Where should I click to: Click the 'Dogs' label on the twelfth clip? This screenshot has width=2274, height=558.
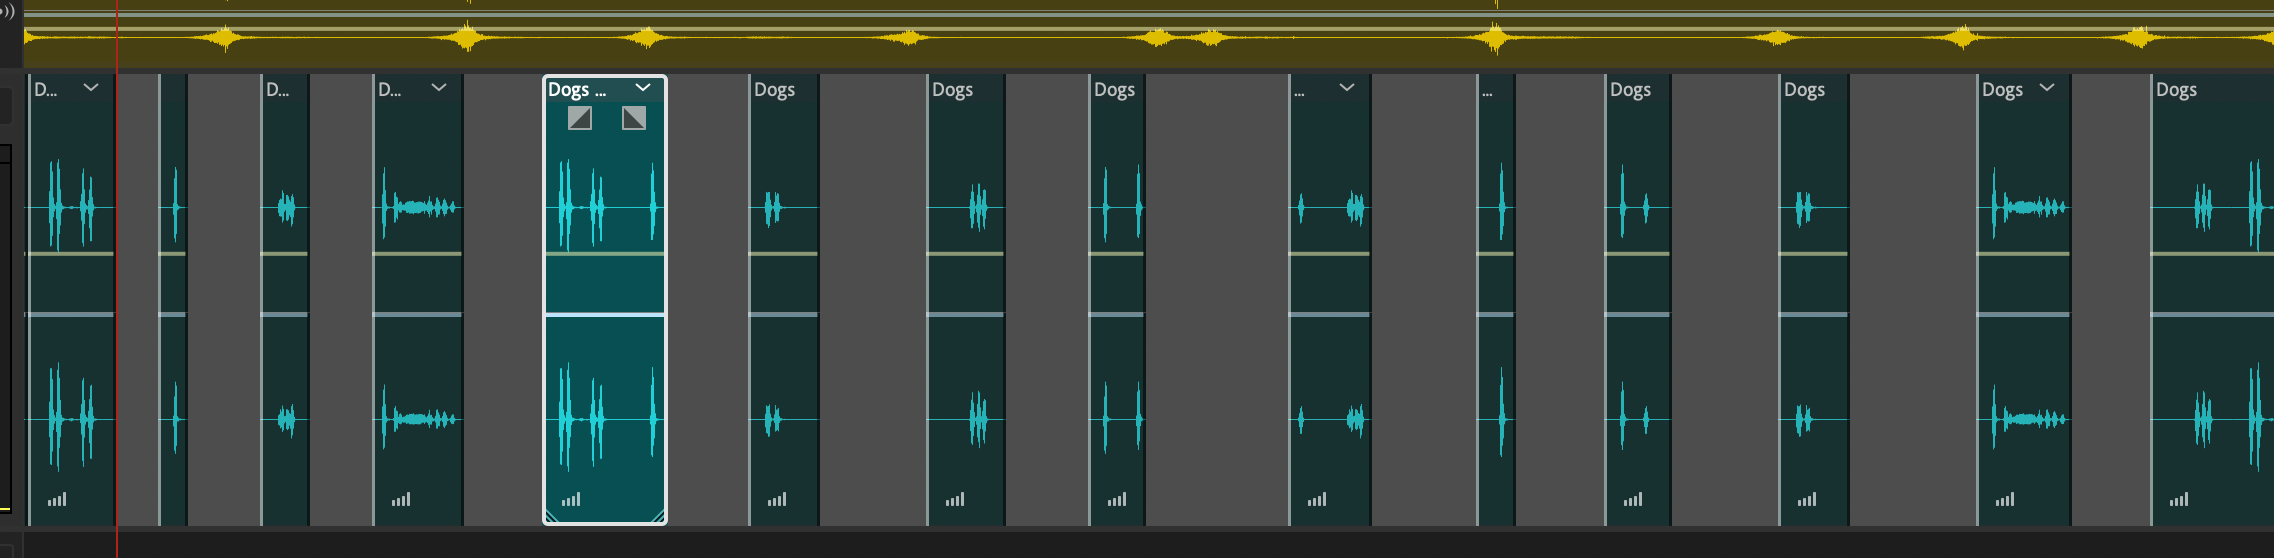point(1804,89)
